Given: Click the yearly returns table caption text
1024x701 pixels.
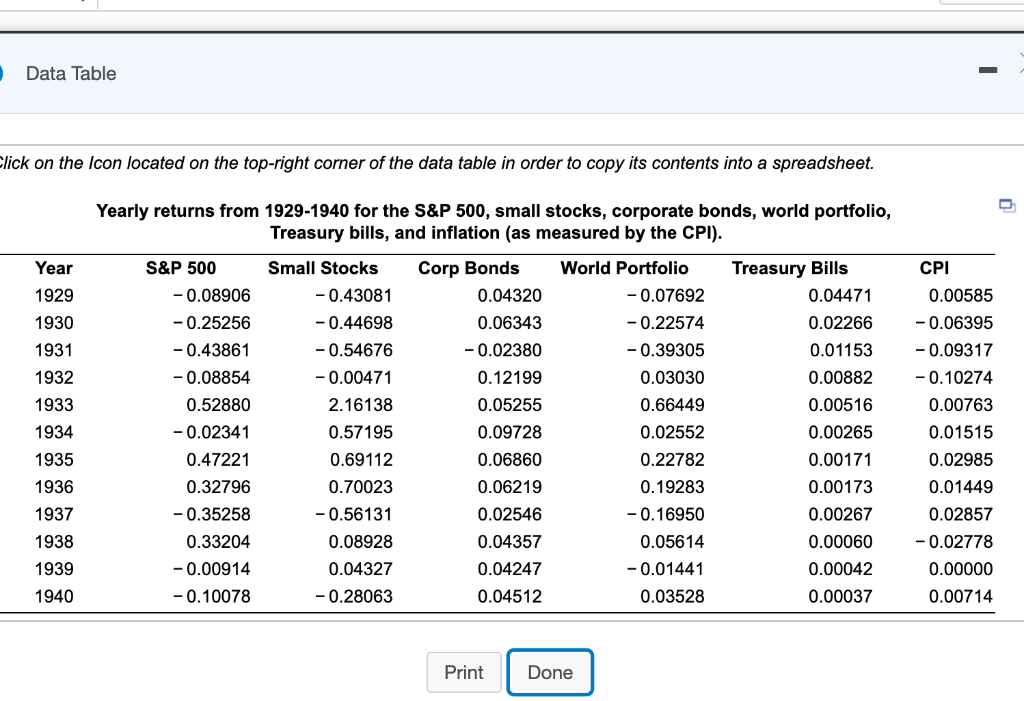Looking at the screenshot, I should 493,221.
